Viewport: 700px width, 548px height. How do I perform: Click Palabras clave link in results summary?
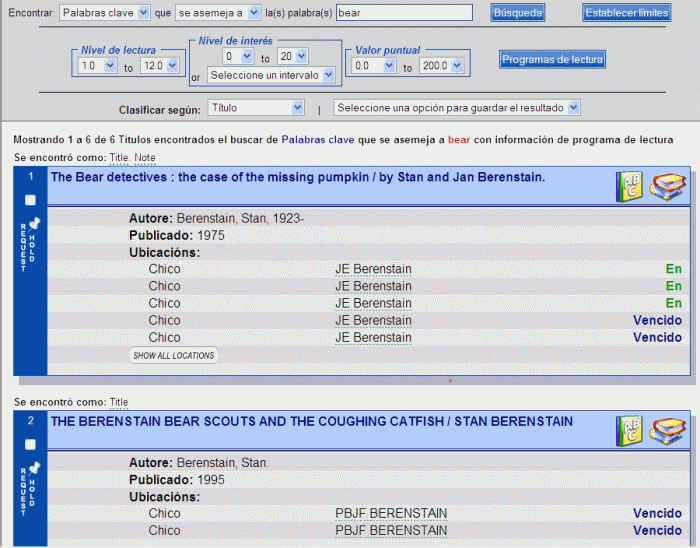pyautogui.click(x=318, y=140)
